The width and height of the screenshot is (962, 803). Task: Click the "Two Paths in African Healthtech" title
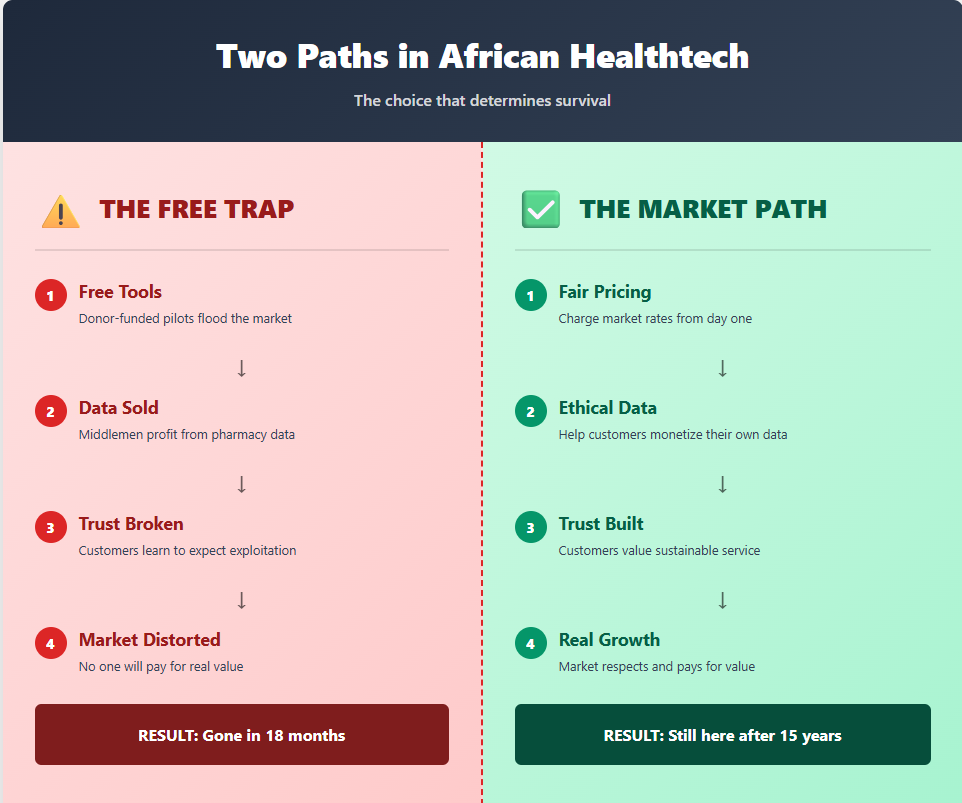(x=482, y=56)
